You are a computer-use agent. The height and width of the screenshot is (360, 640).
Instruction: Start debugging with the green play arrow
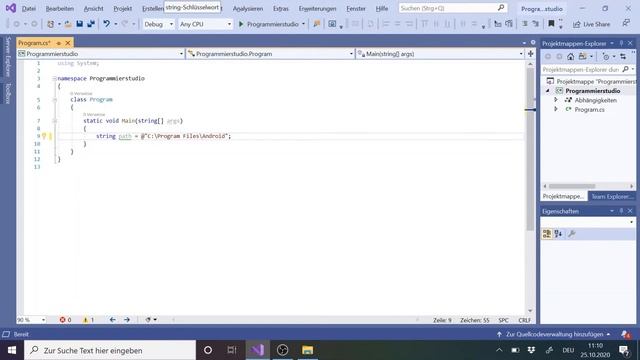coord(241,24)
